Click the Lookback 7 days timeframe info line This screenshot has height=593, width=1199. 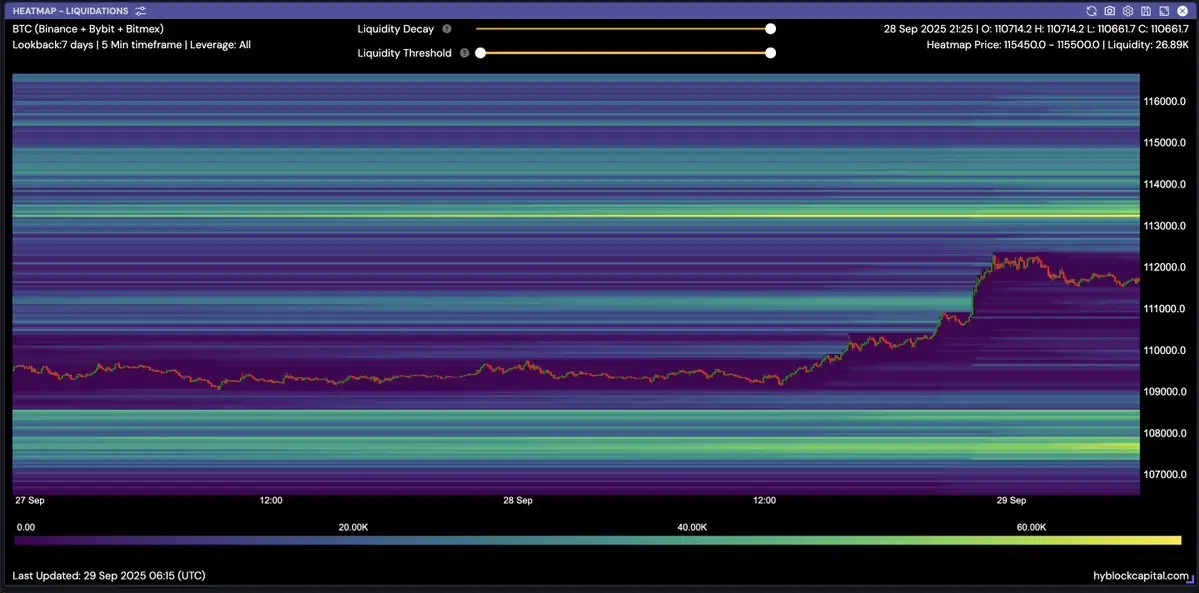(x=132, y=45)
